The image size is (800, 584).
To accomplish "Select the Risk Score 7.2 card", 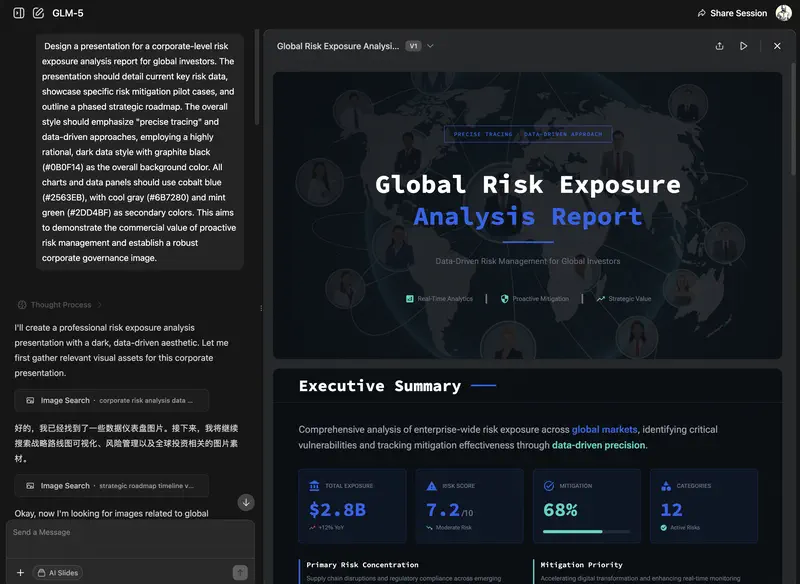I will click(469, 506).
